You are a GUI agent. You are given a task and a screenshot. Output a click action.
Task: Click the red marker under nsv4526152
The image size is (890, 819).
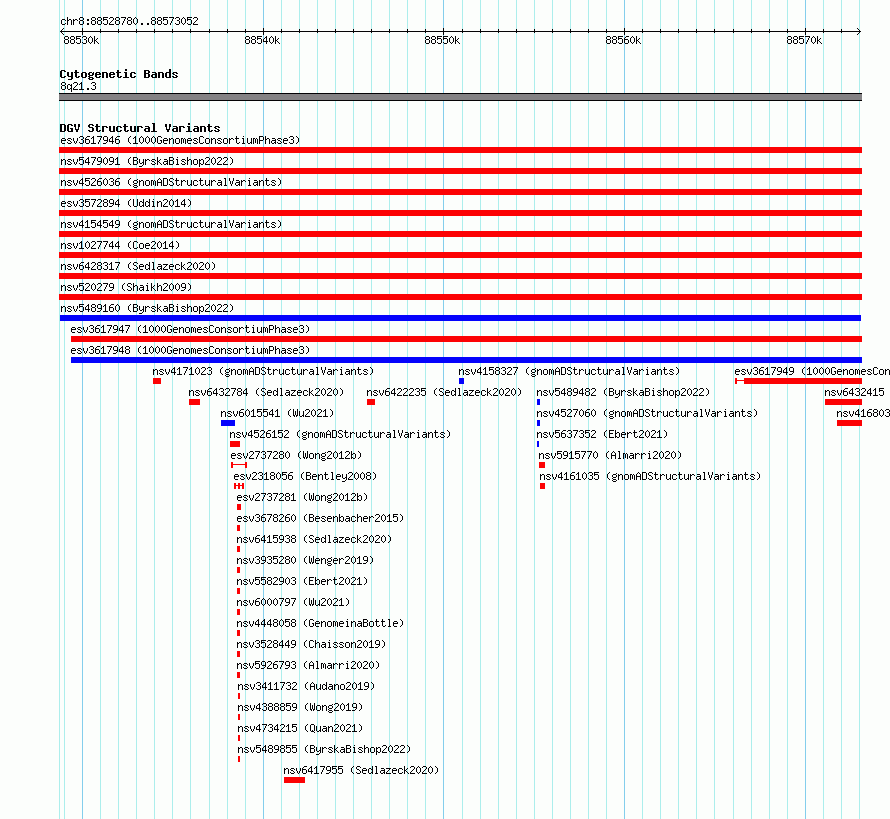pos(235,444)
